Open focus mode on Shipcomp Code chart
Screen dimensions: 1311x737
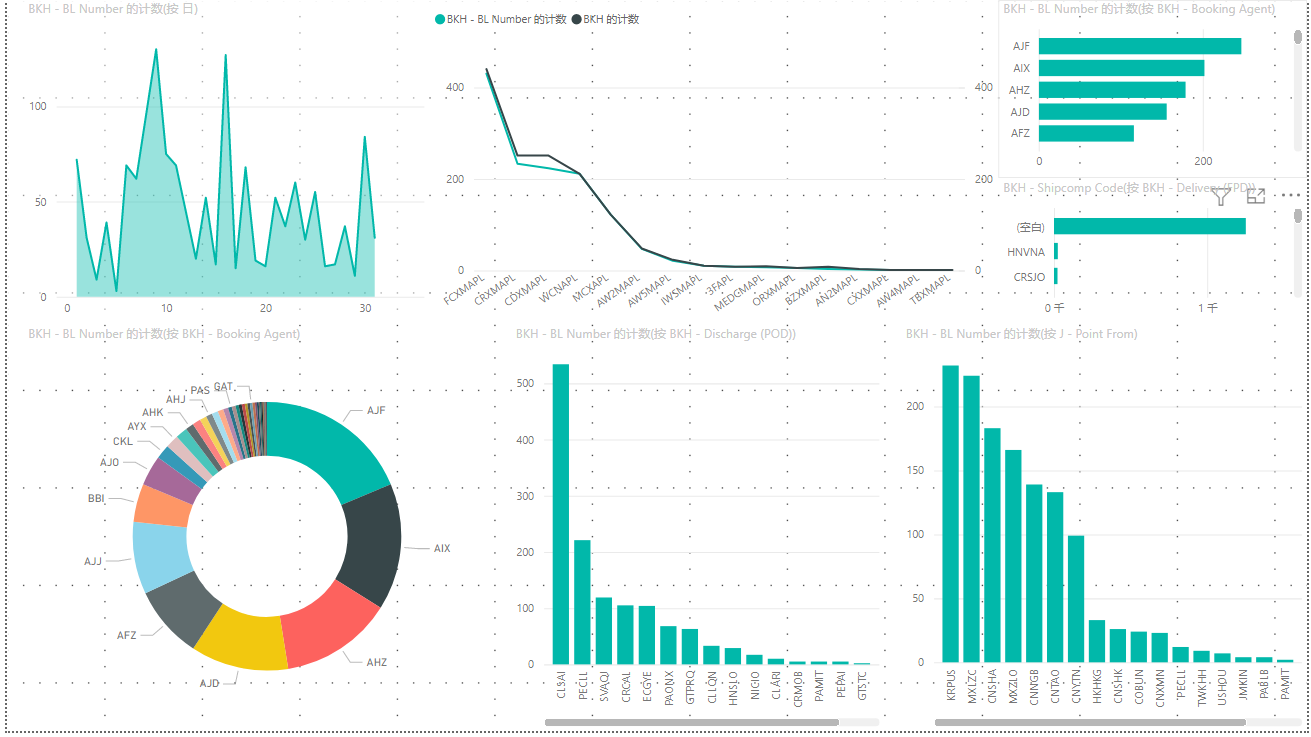click(x=1256, y=196)
